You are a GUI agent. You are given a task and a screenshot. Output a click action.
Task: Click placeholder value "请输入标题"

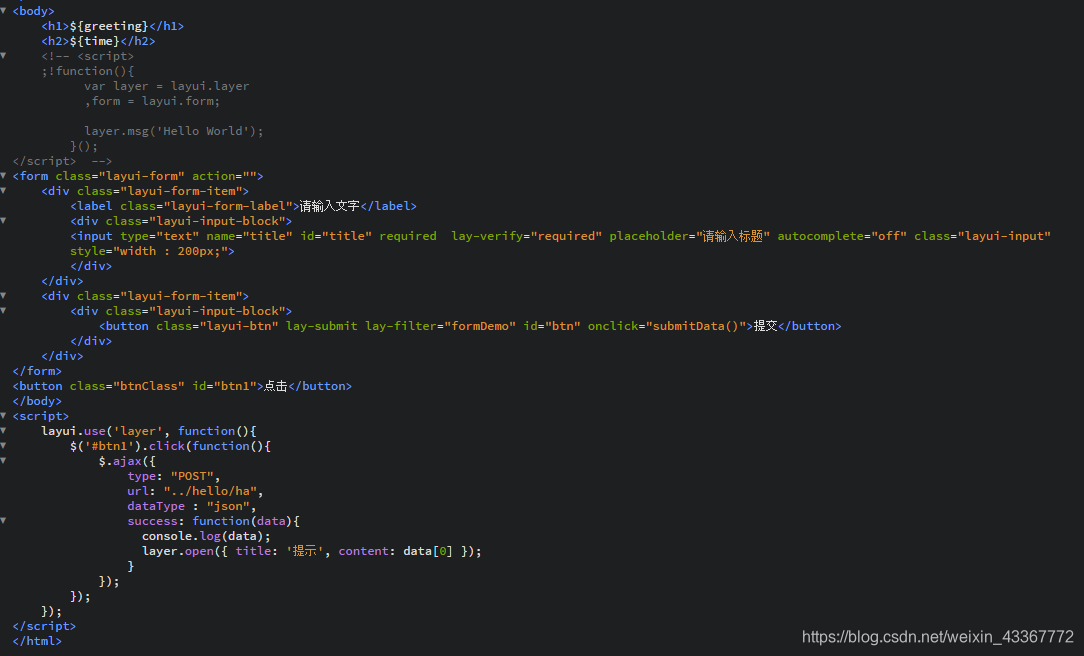[733, 236]
